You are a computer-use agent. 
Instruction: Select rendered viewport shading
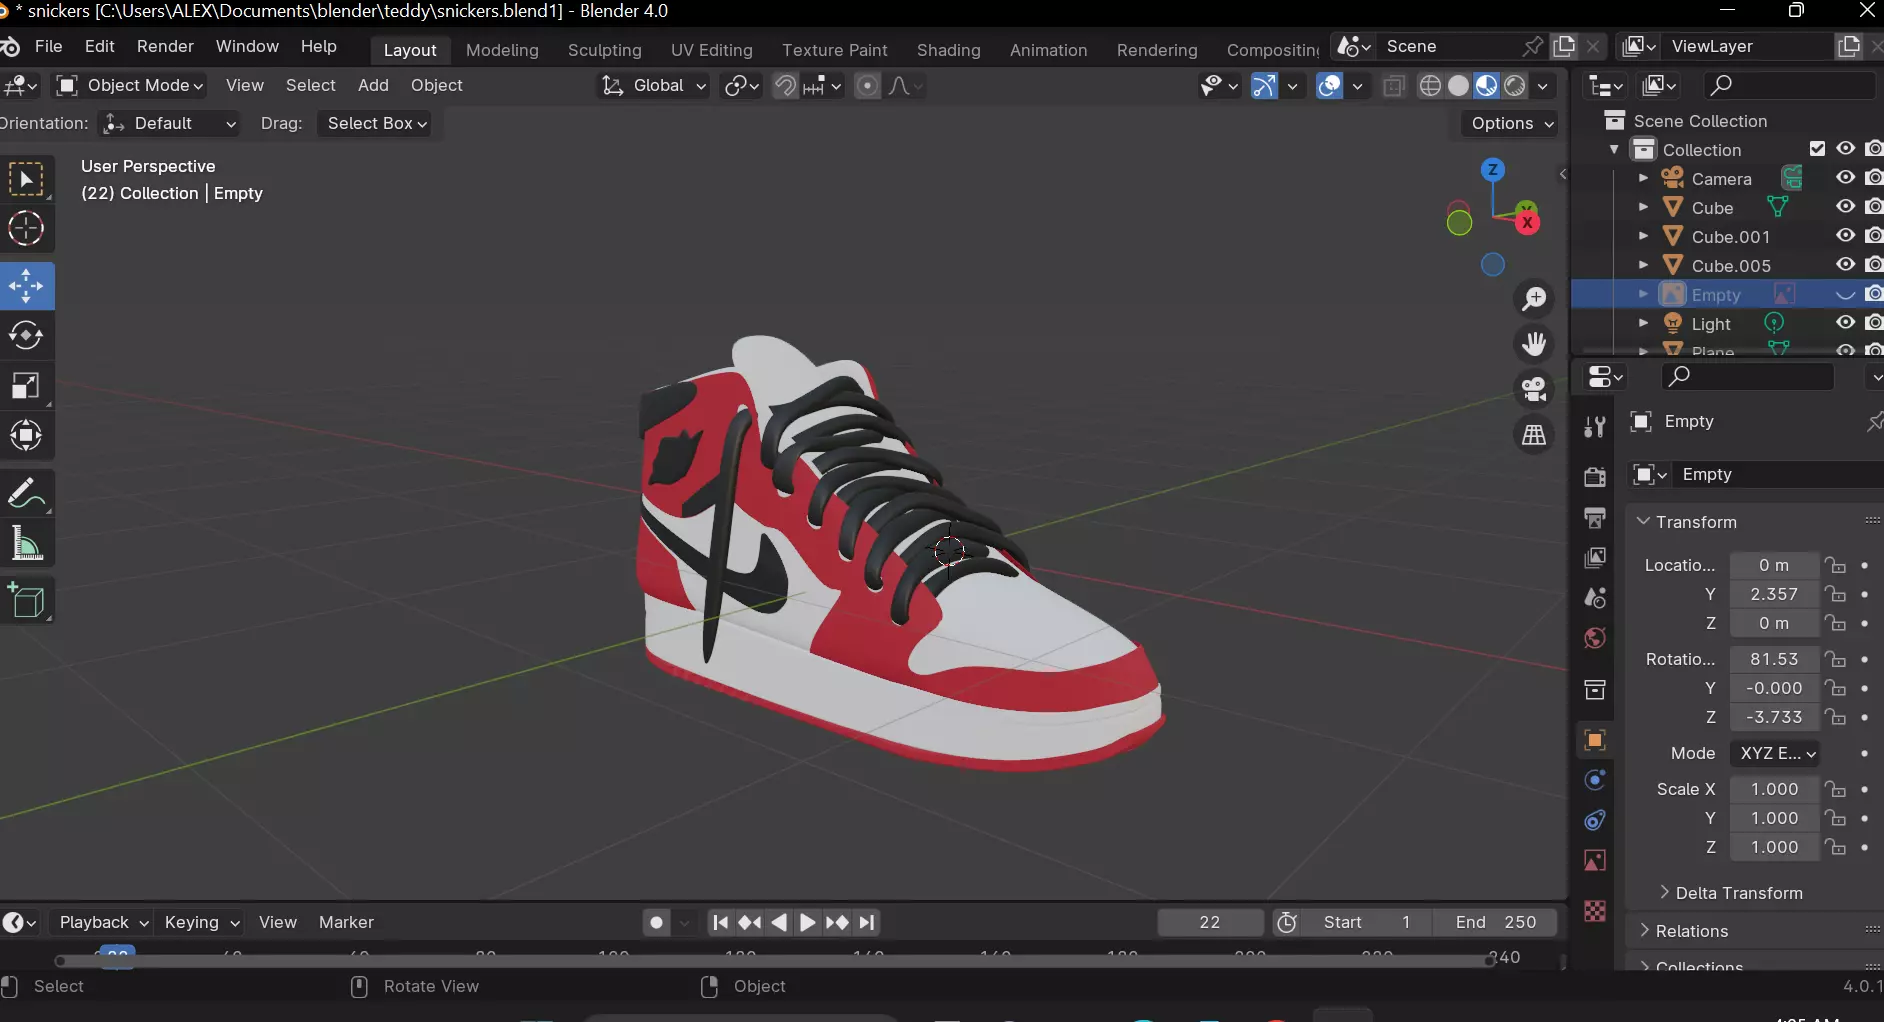(x=1515, y=86)
